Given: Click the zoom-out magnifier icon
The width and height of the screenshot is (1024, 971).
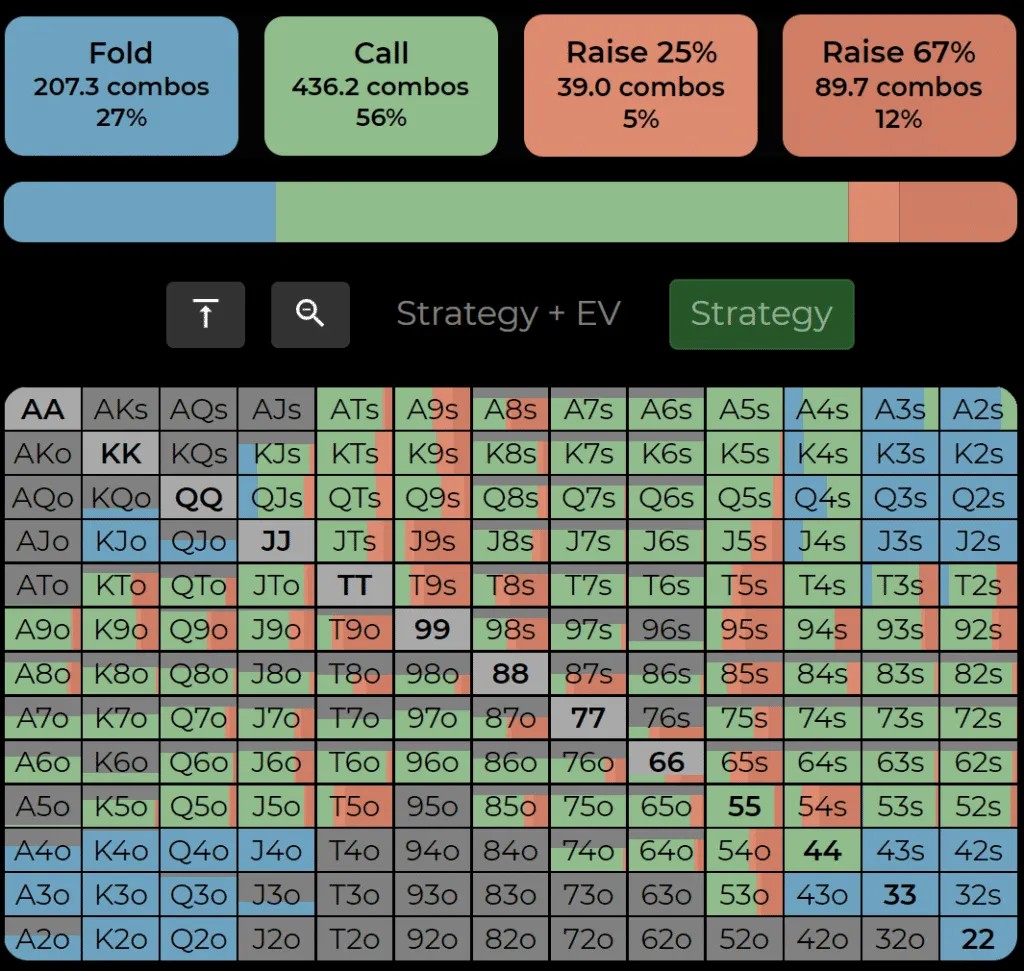Looking at the screenshot, I should click(x=310, y=315).
